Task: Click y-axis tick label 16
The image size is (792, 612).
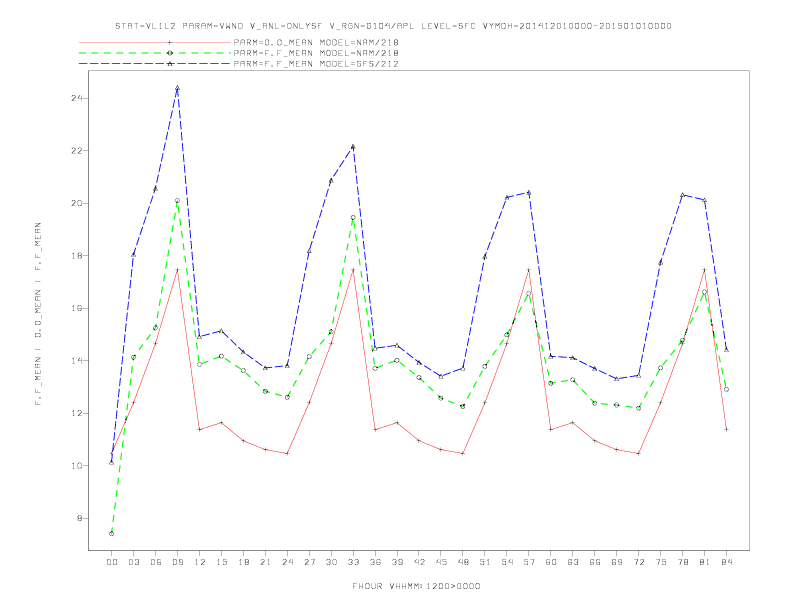Action: (77, 308)
